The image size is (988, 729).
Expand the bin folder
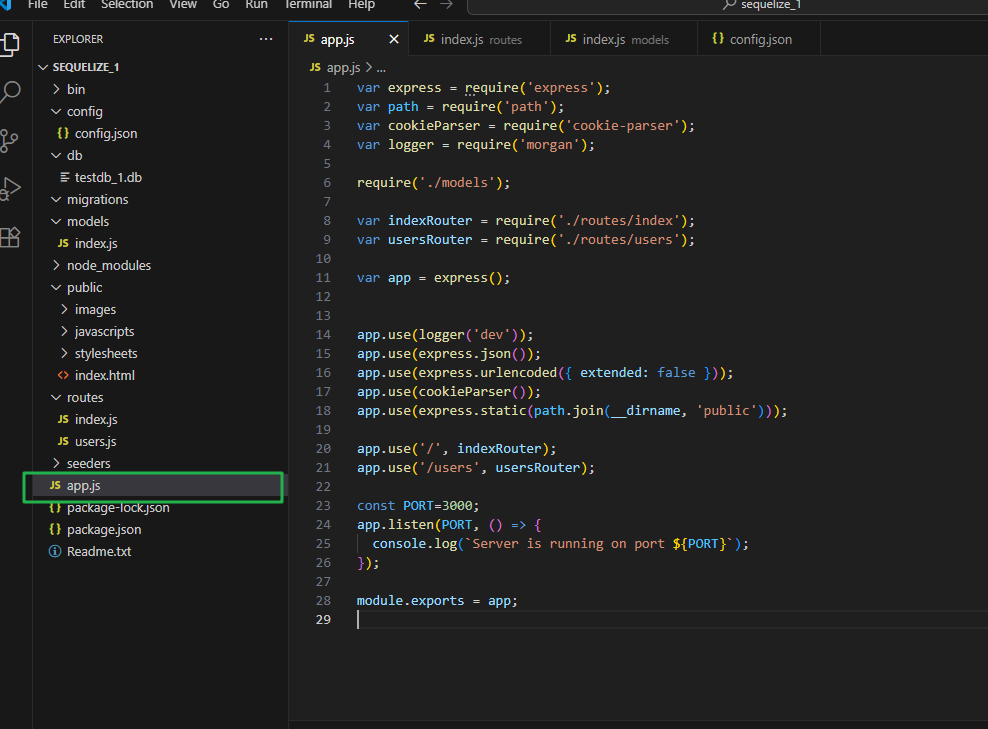pyautogui.click(x=56, y=89)
